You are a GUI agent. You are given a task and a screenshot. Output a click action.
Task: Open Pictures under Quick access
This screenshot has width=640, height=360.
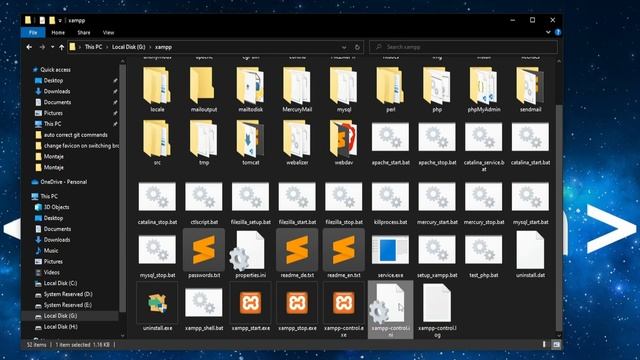click(53, 113)
